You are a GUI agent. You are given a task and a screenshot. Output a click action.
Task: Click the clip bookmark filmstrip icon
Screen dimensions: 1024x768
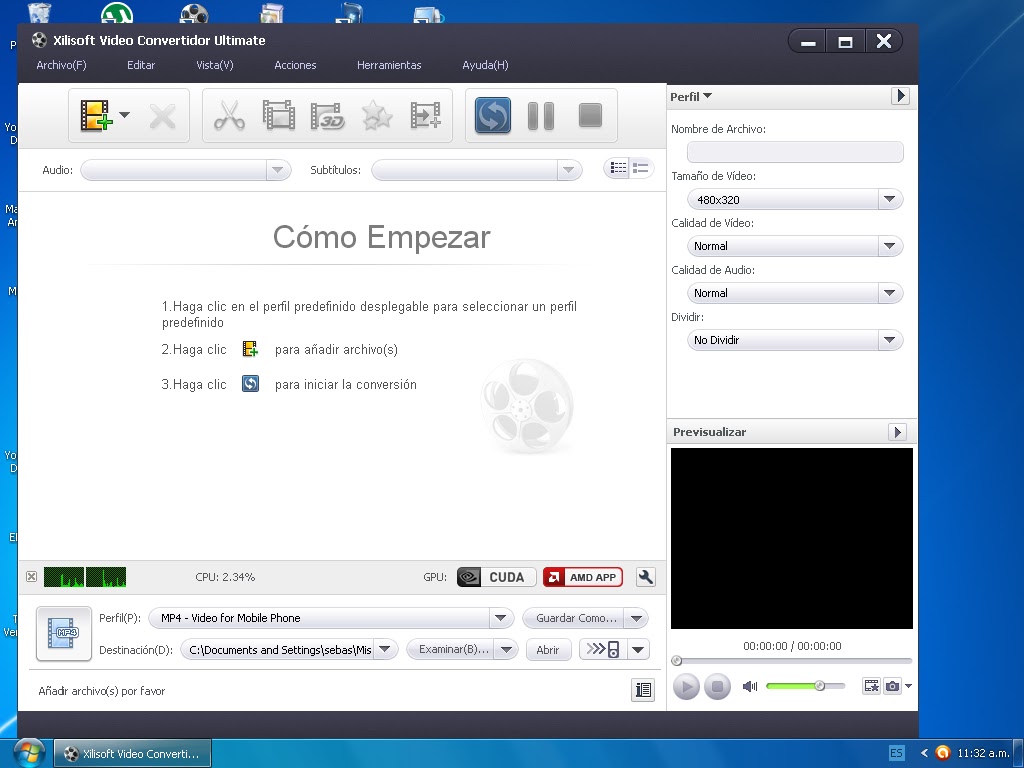click(x=871, y=686)
